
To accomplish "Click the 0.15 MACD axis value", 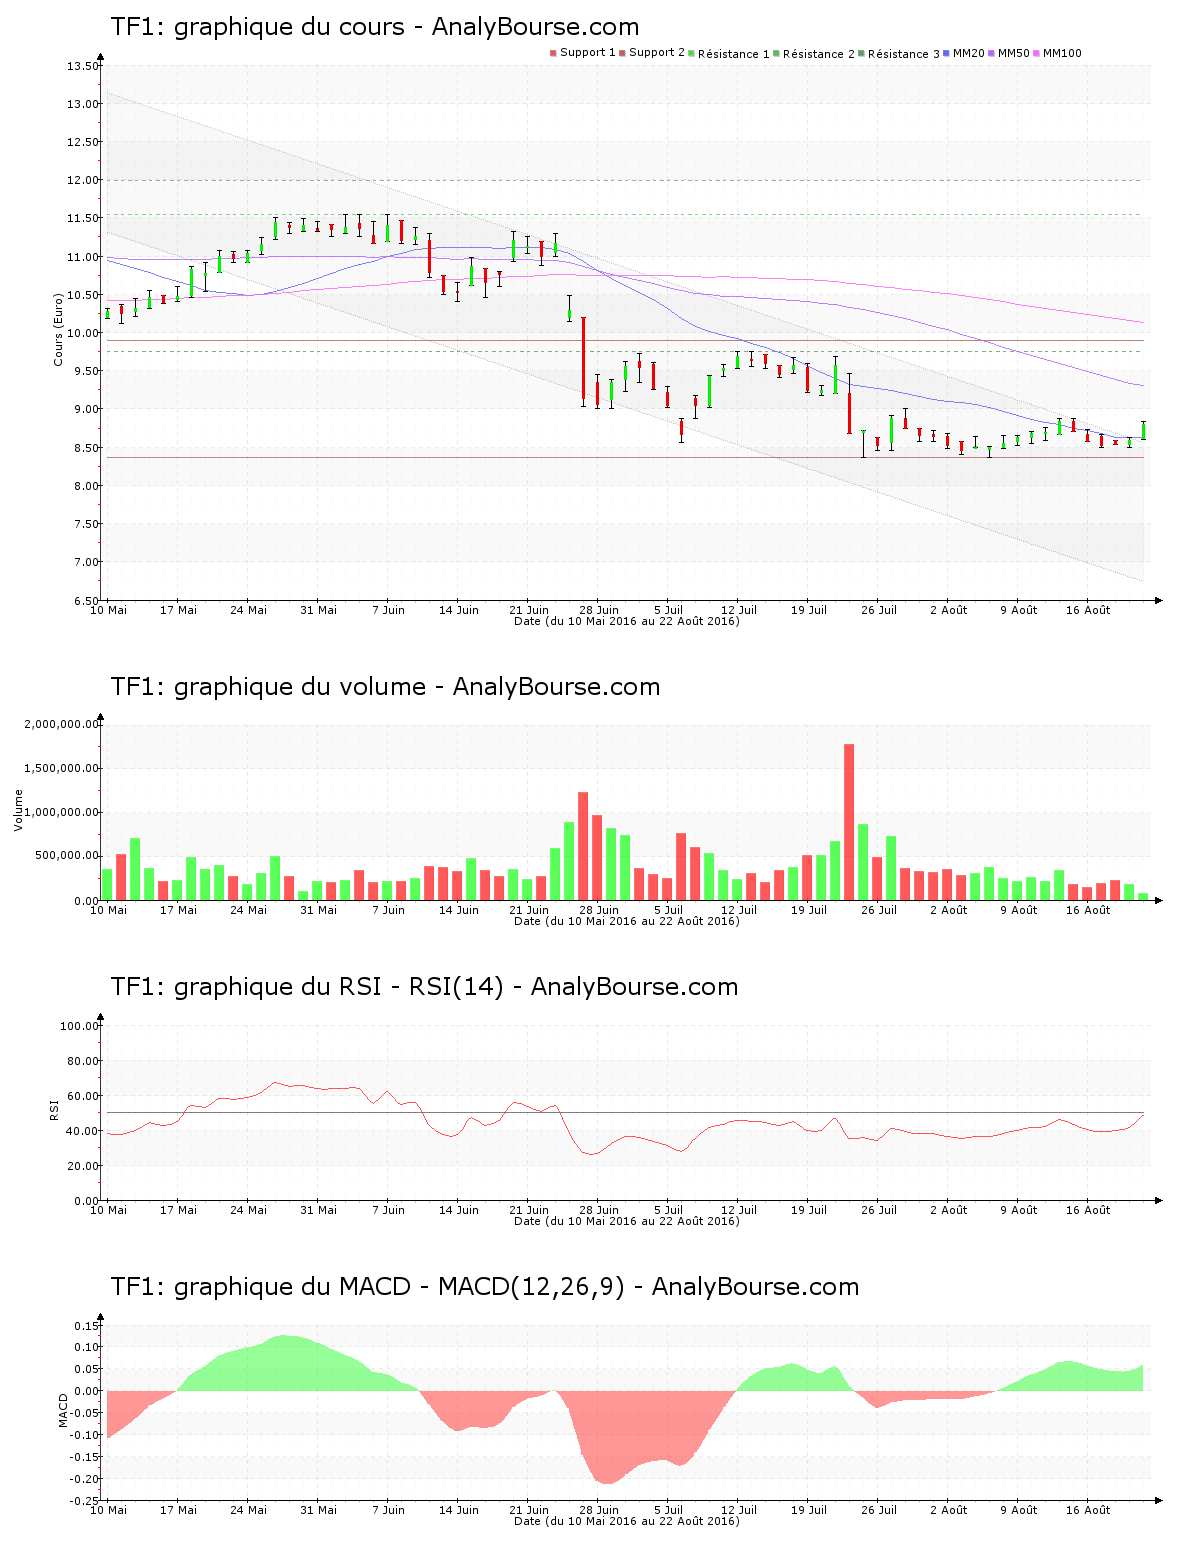I will pyautogui.click(x=85, y=1326).
